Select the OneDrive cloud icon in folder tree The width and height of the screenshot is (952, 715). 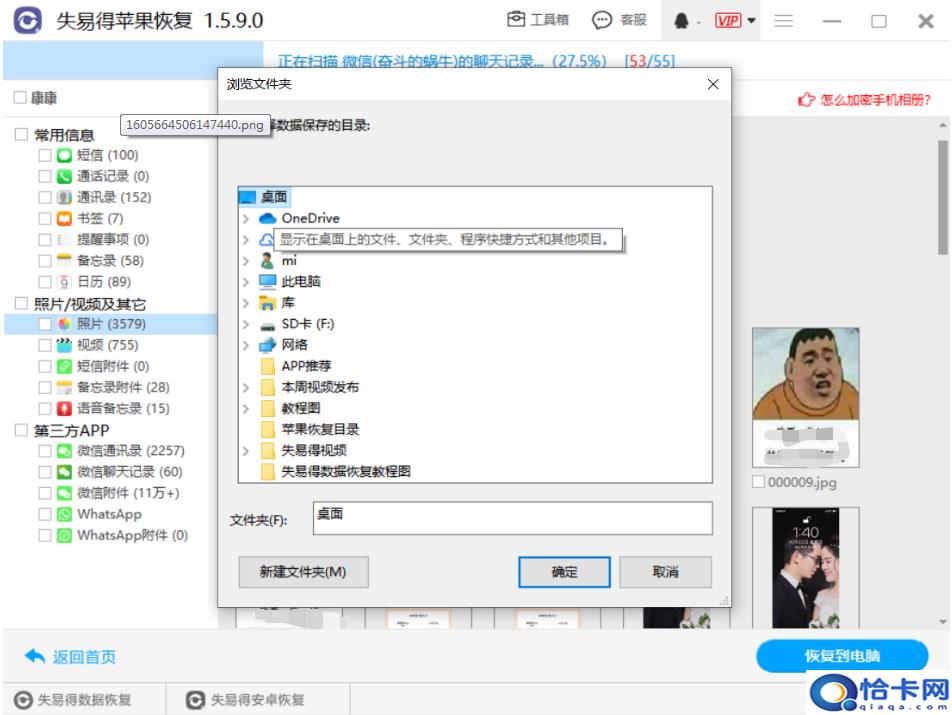[267, 218]
